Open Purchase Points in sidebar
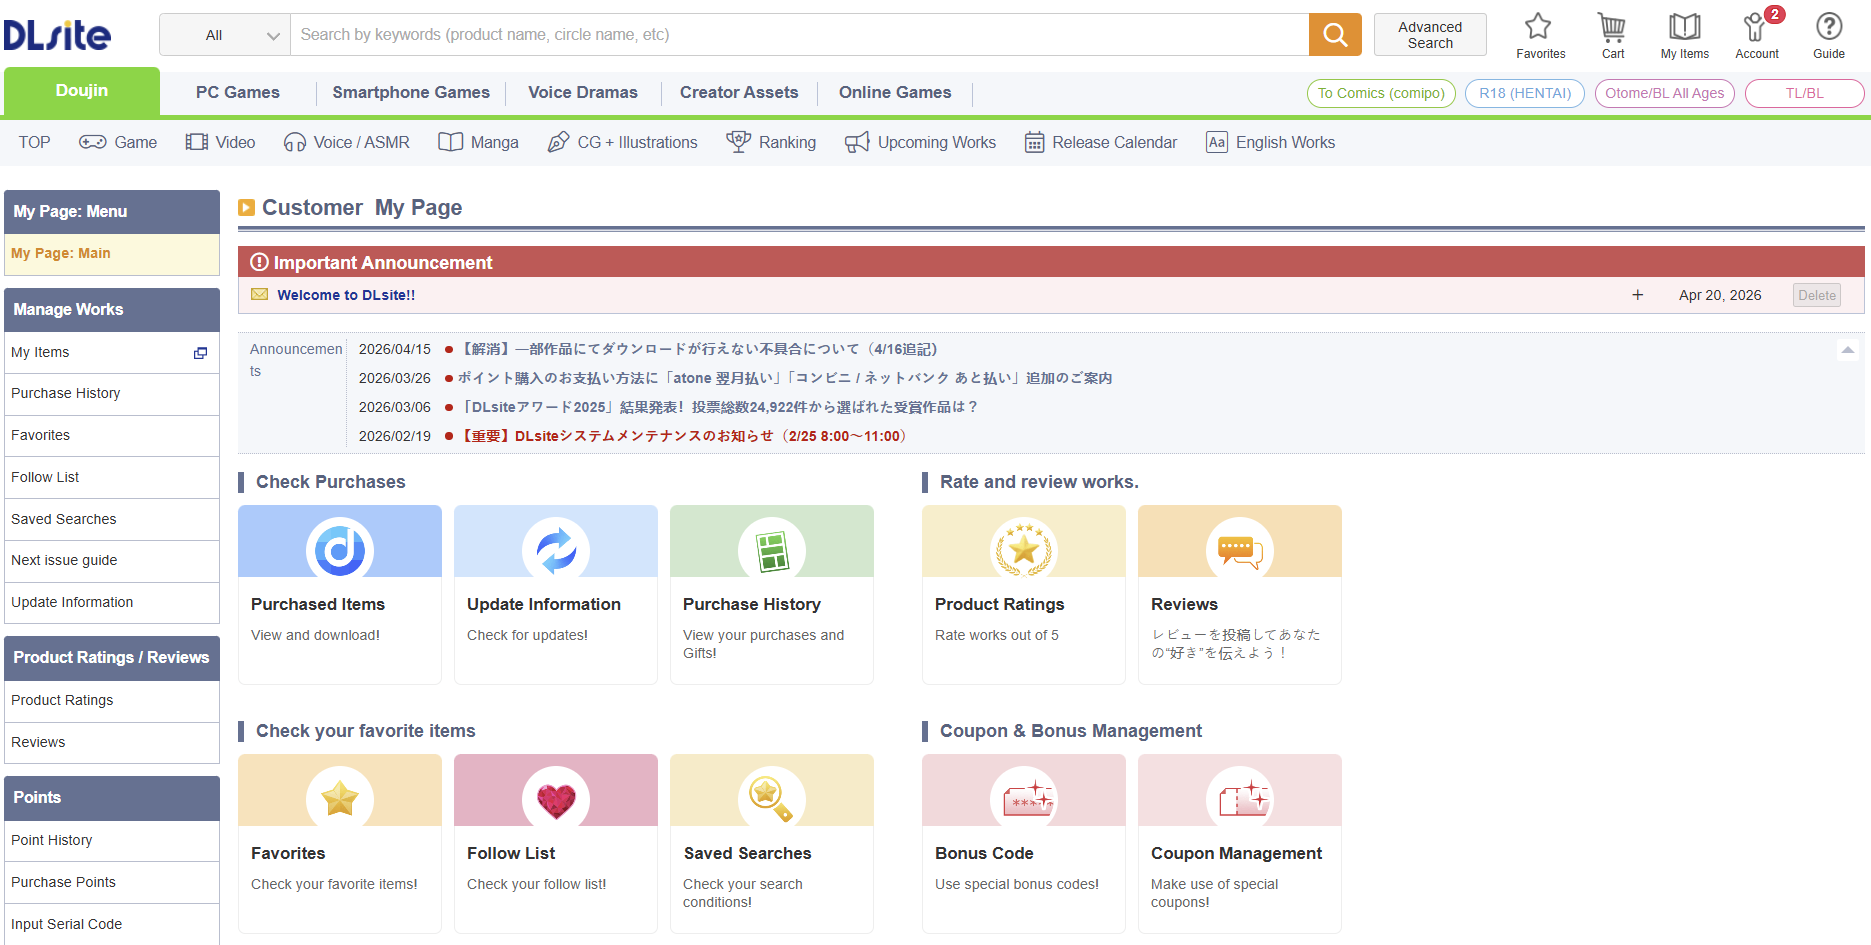Viewport: 1871px width, 945px height. click(x=112, y=883)
